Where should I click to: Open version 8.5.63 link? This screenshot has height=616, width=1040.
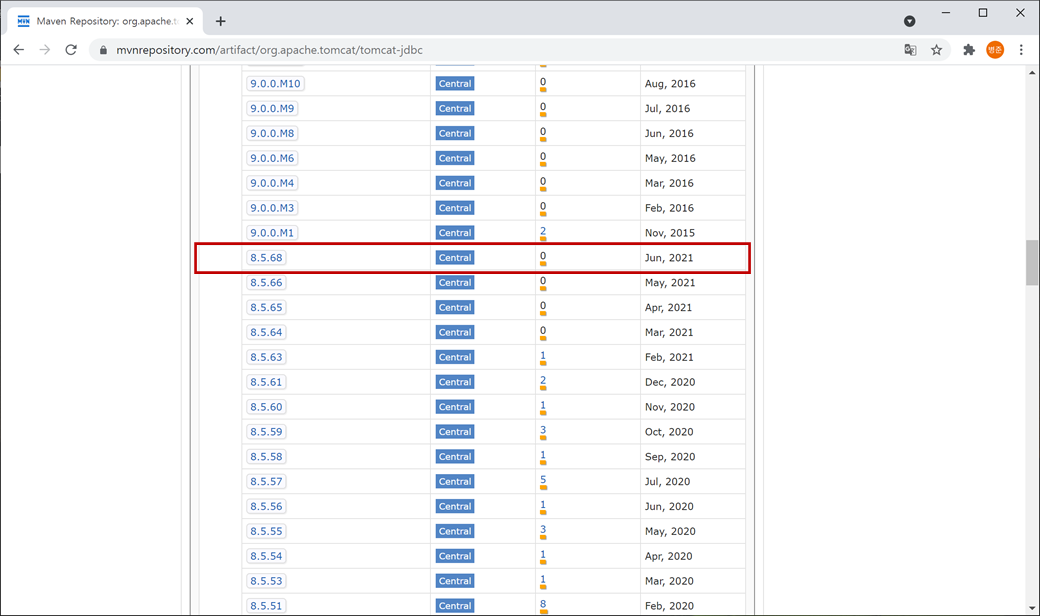point(266,357)
